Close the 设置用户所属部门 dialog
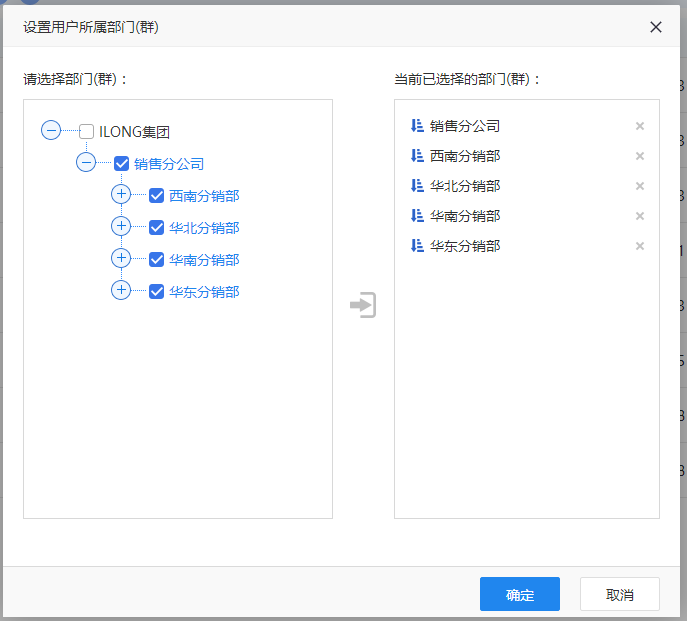687x621 pixels. [x=656, y=27]
